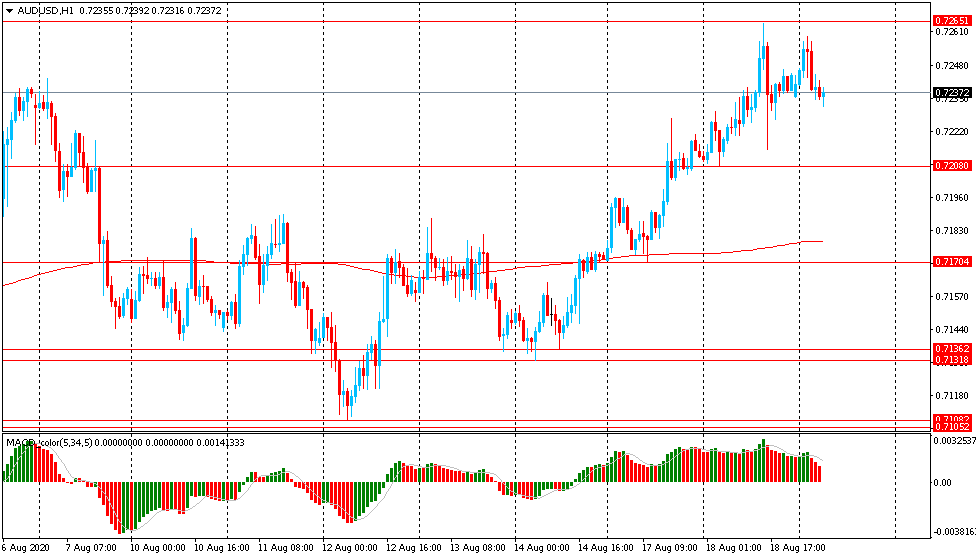Click the 0.72610 price scale value

coord(952,32)
